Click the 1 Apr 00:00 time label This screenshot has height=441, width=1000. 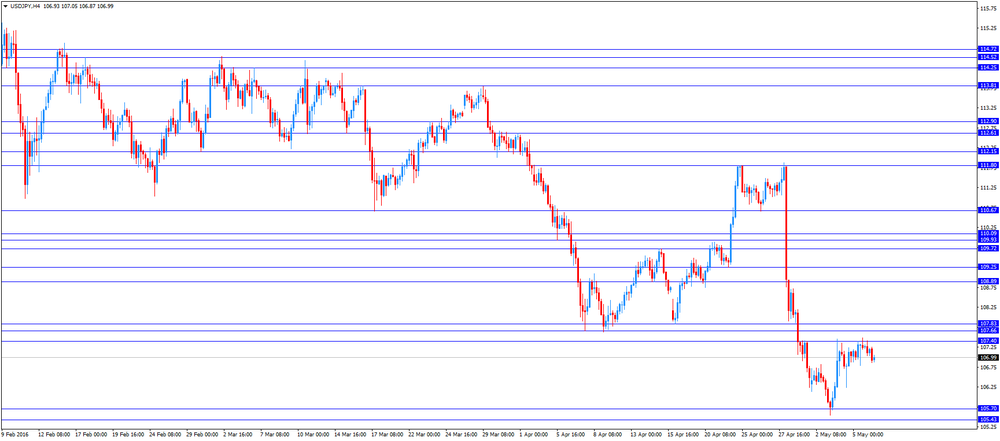[x=535, y=435]
